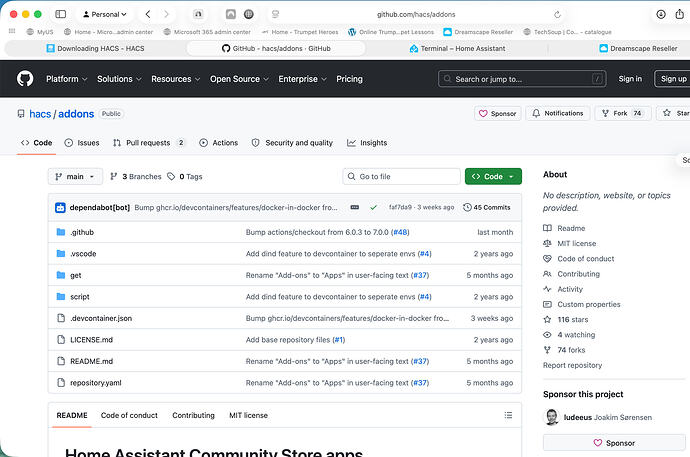Click the Fork button
This screenshot has width=690, height=457.
coord(623,113)
